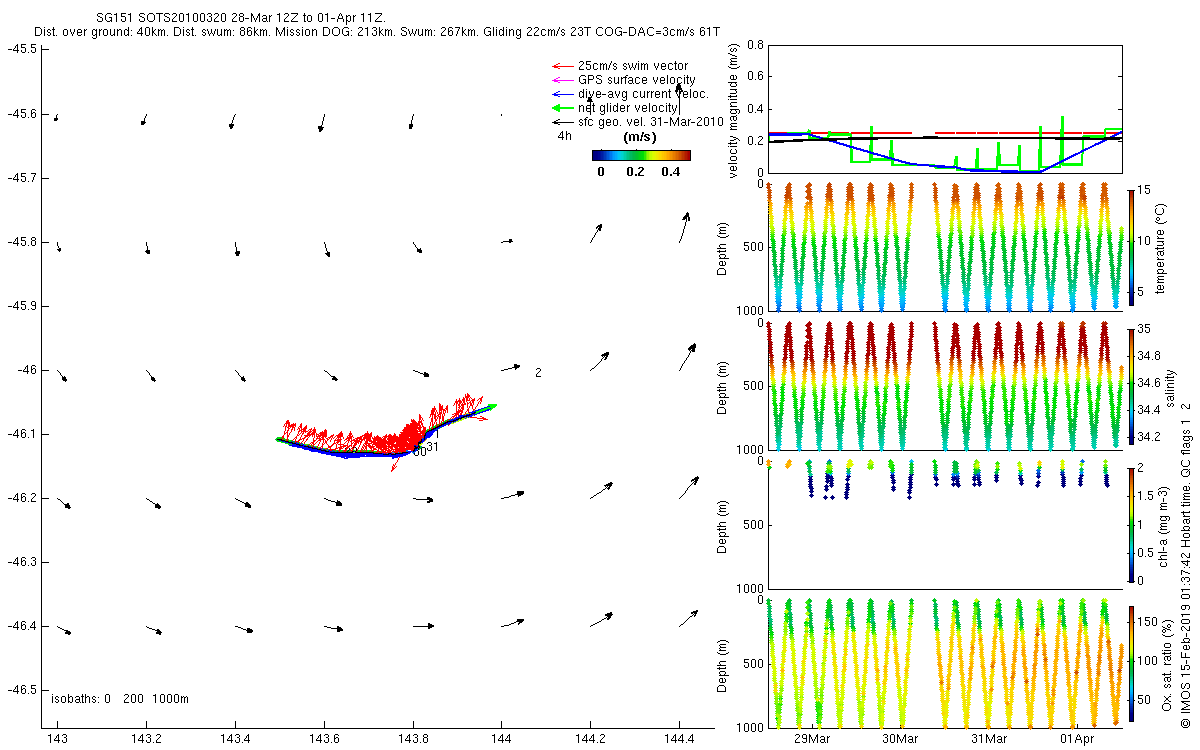Click the green net glider velocity arrow
The width and height of the screenshot is (1200, 750).
coord(561,108)
